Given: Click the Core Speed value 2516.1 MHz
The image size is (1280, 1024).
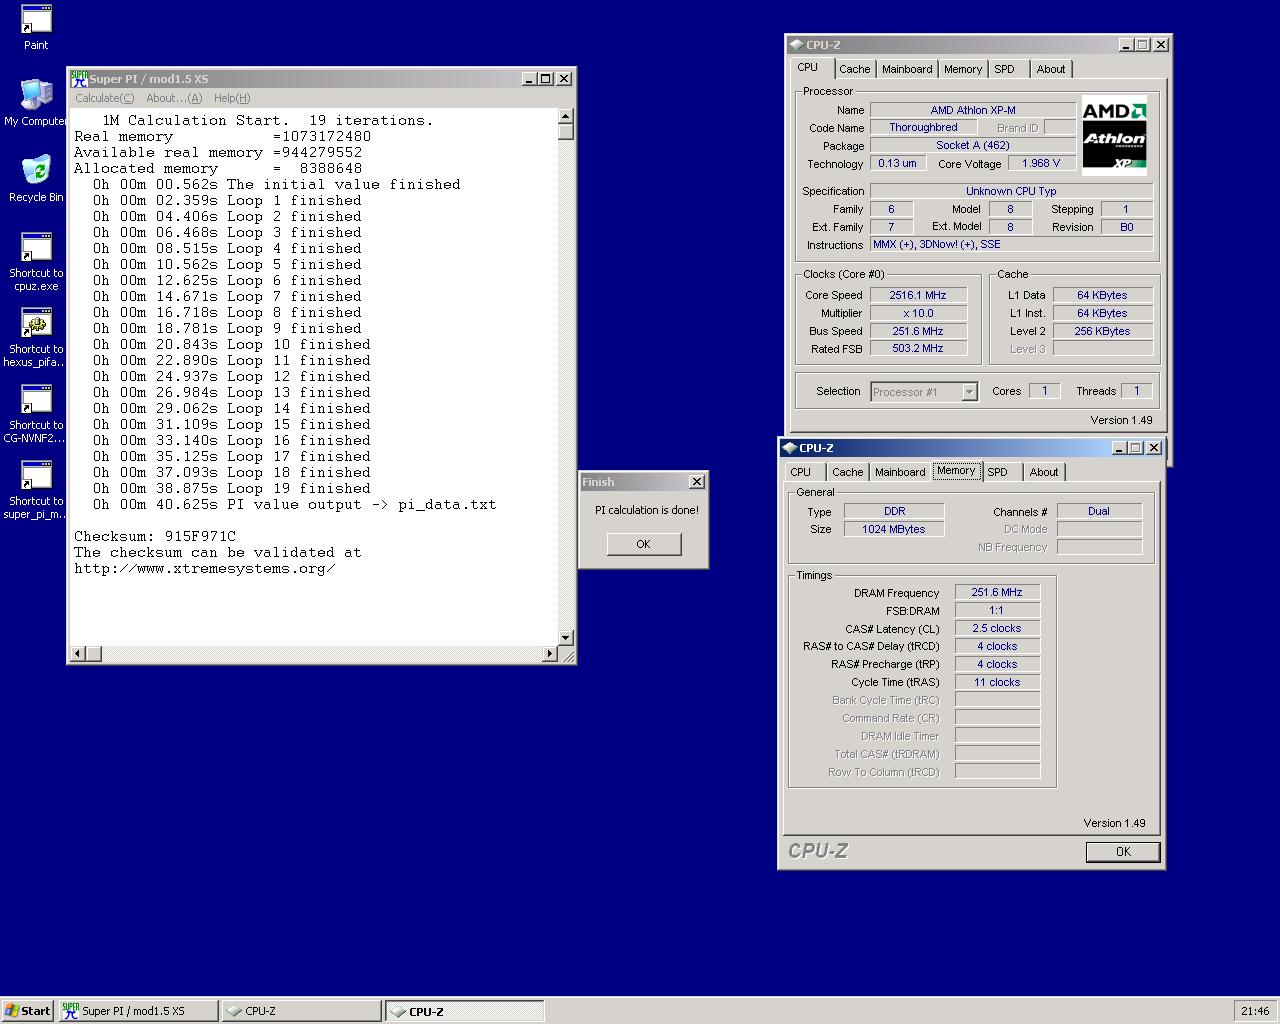Looking at the screenshot, I should coord(917,295).
